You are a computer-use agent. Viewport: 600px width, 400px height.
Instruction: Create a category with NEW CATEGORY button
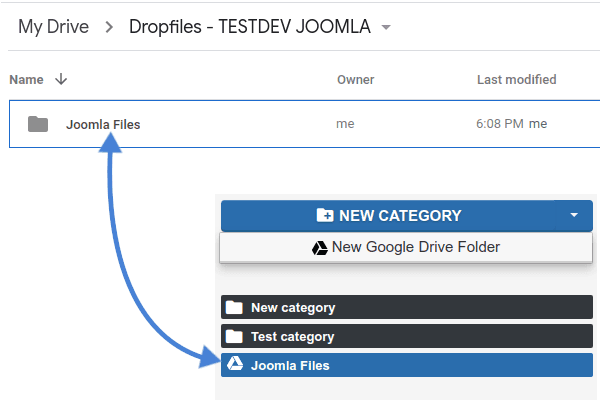(388, 216)
